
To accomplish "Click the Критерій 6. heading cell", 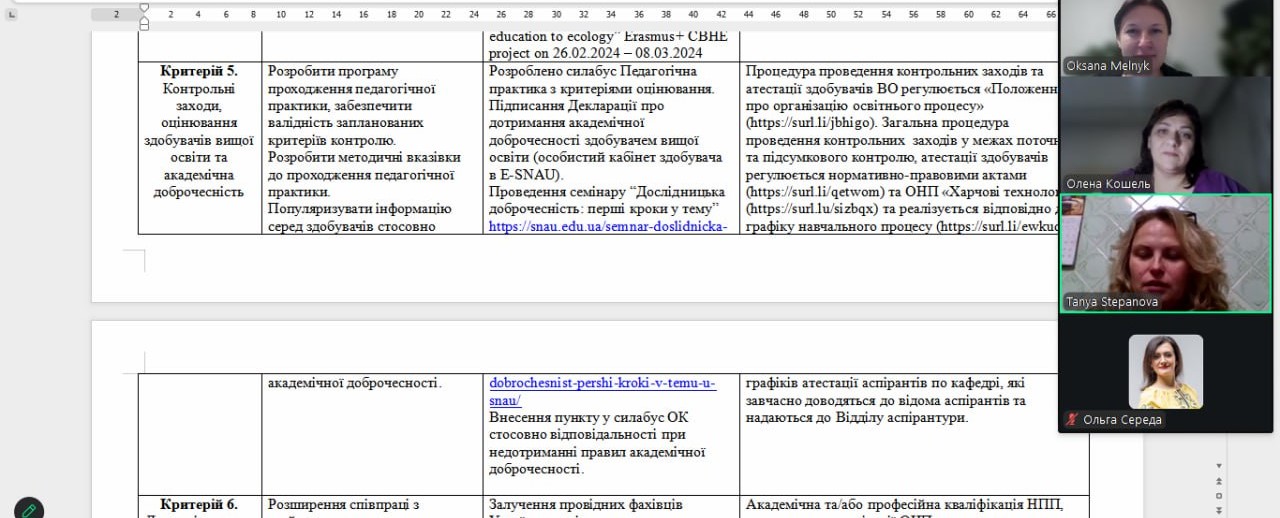I will 199,505.
